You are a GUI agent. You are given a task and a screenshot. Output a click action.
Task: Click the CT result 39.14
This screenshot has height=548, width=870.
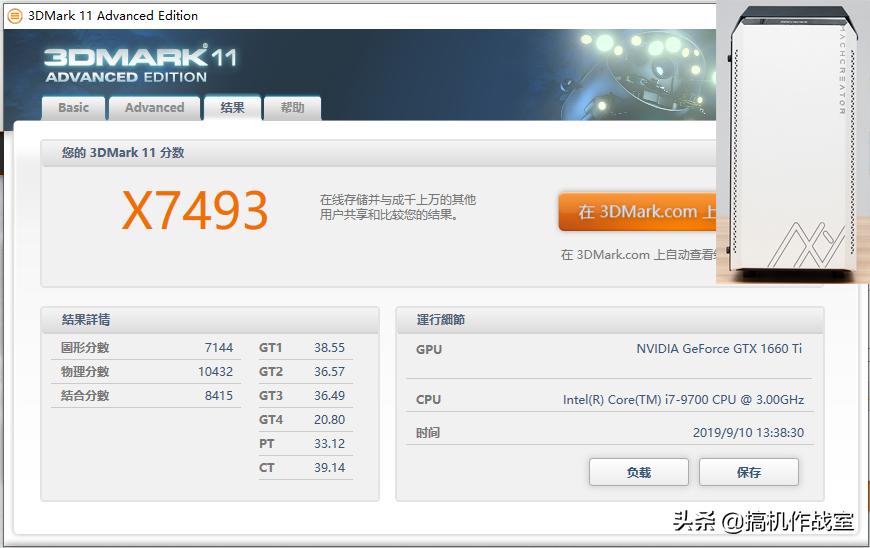coord(330,468)
